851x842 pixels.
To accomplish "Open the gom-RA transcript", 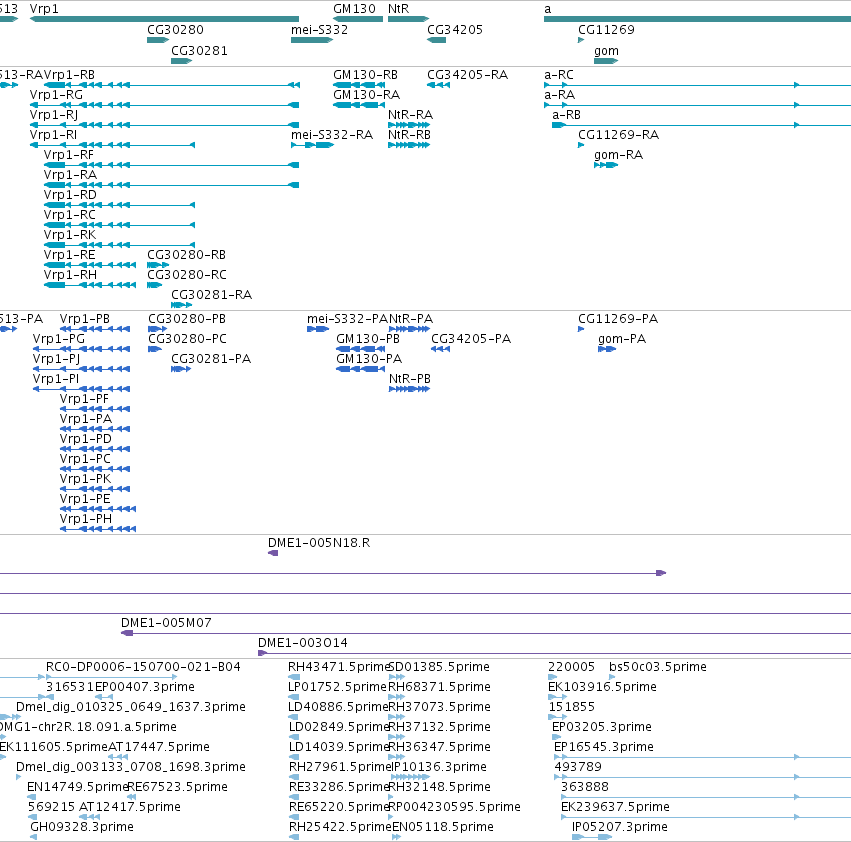I will [606, 165].
